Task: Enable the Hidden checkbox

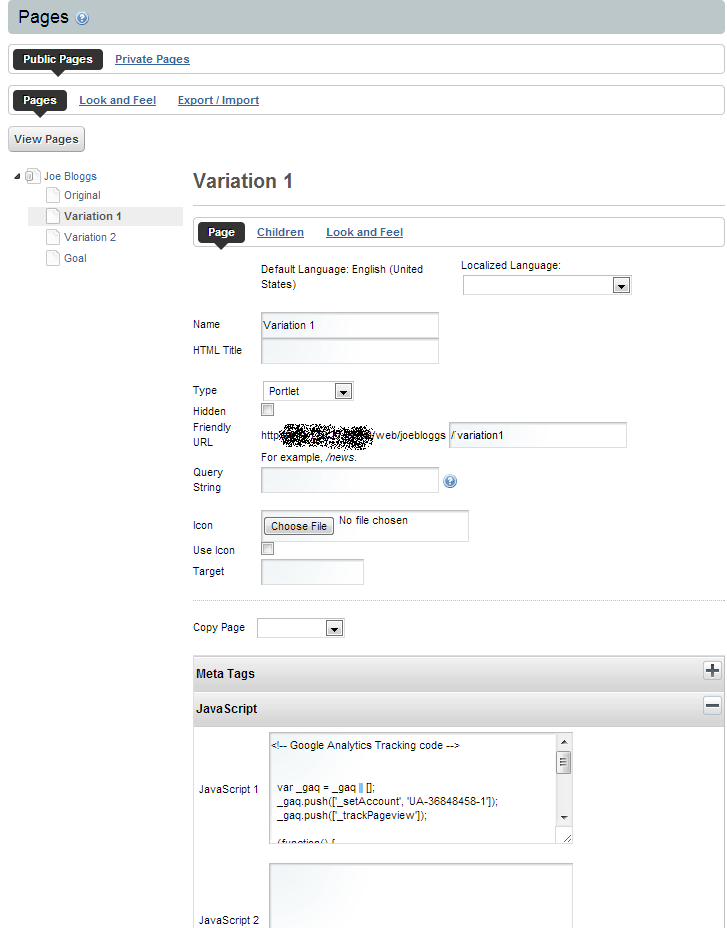Action: (x=267, y=410)
